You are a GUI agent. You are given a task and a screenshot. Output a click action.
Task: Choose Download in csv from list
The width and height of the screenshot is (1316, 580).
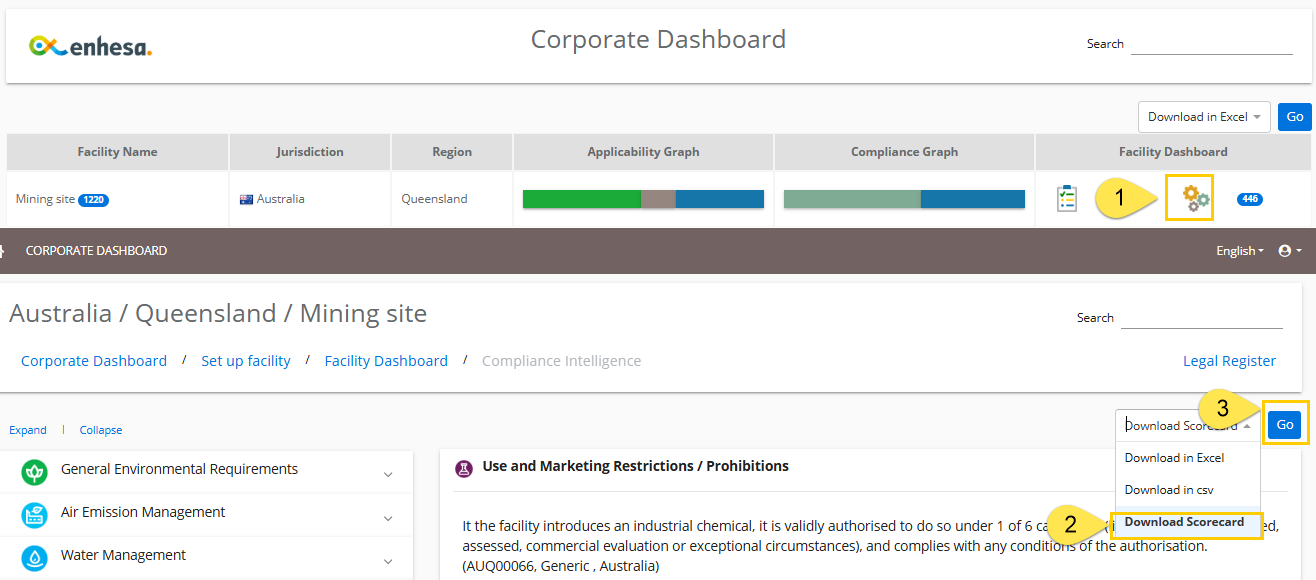1169,490
